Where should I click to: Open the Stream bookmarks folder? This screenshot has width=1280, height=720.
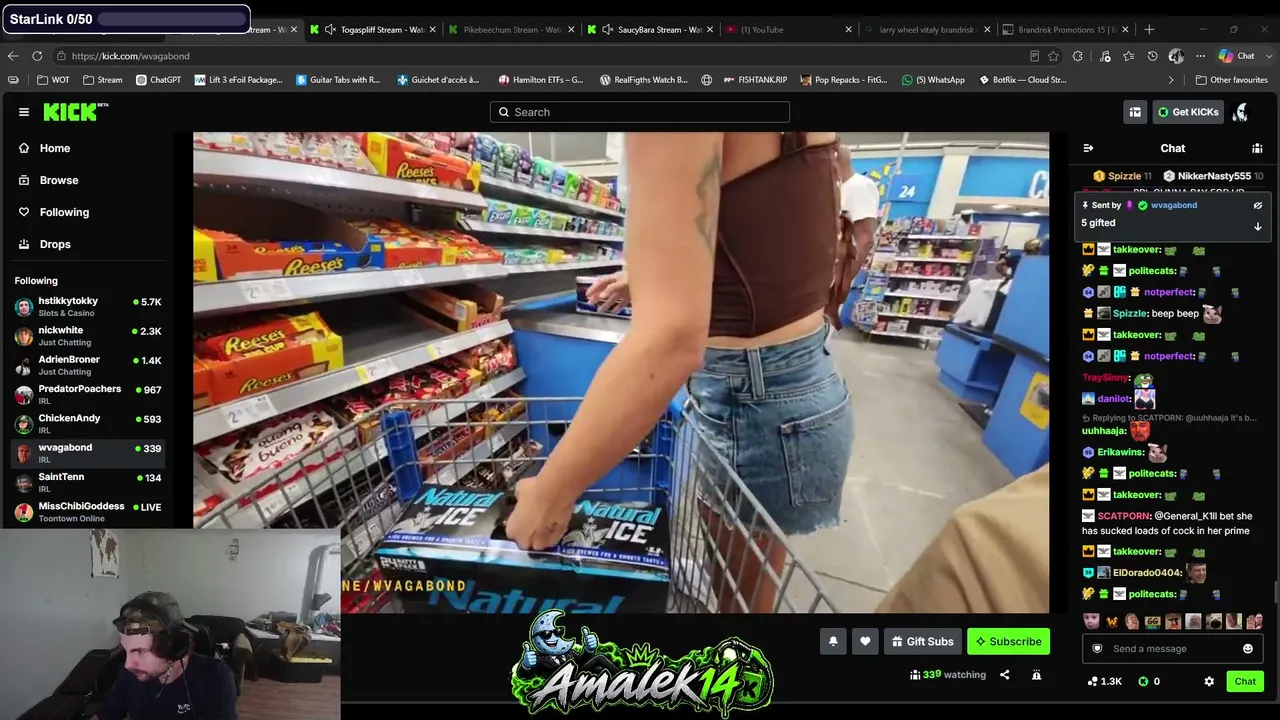[102, 80]
